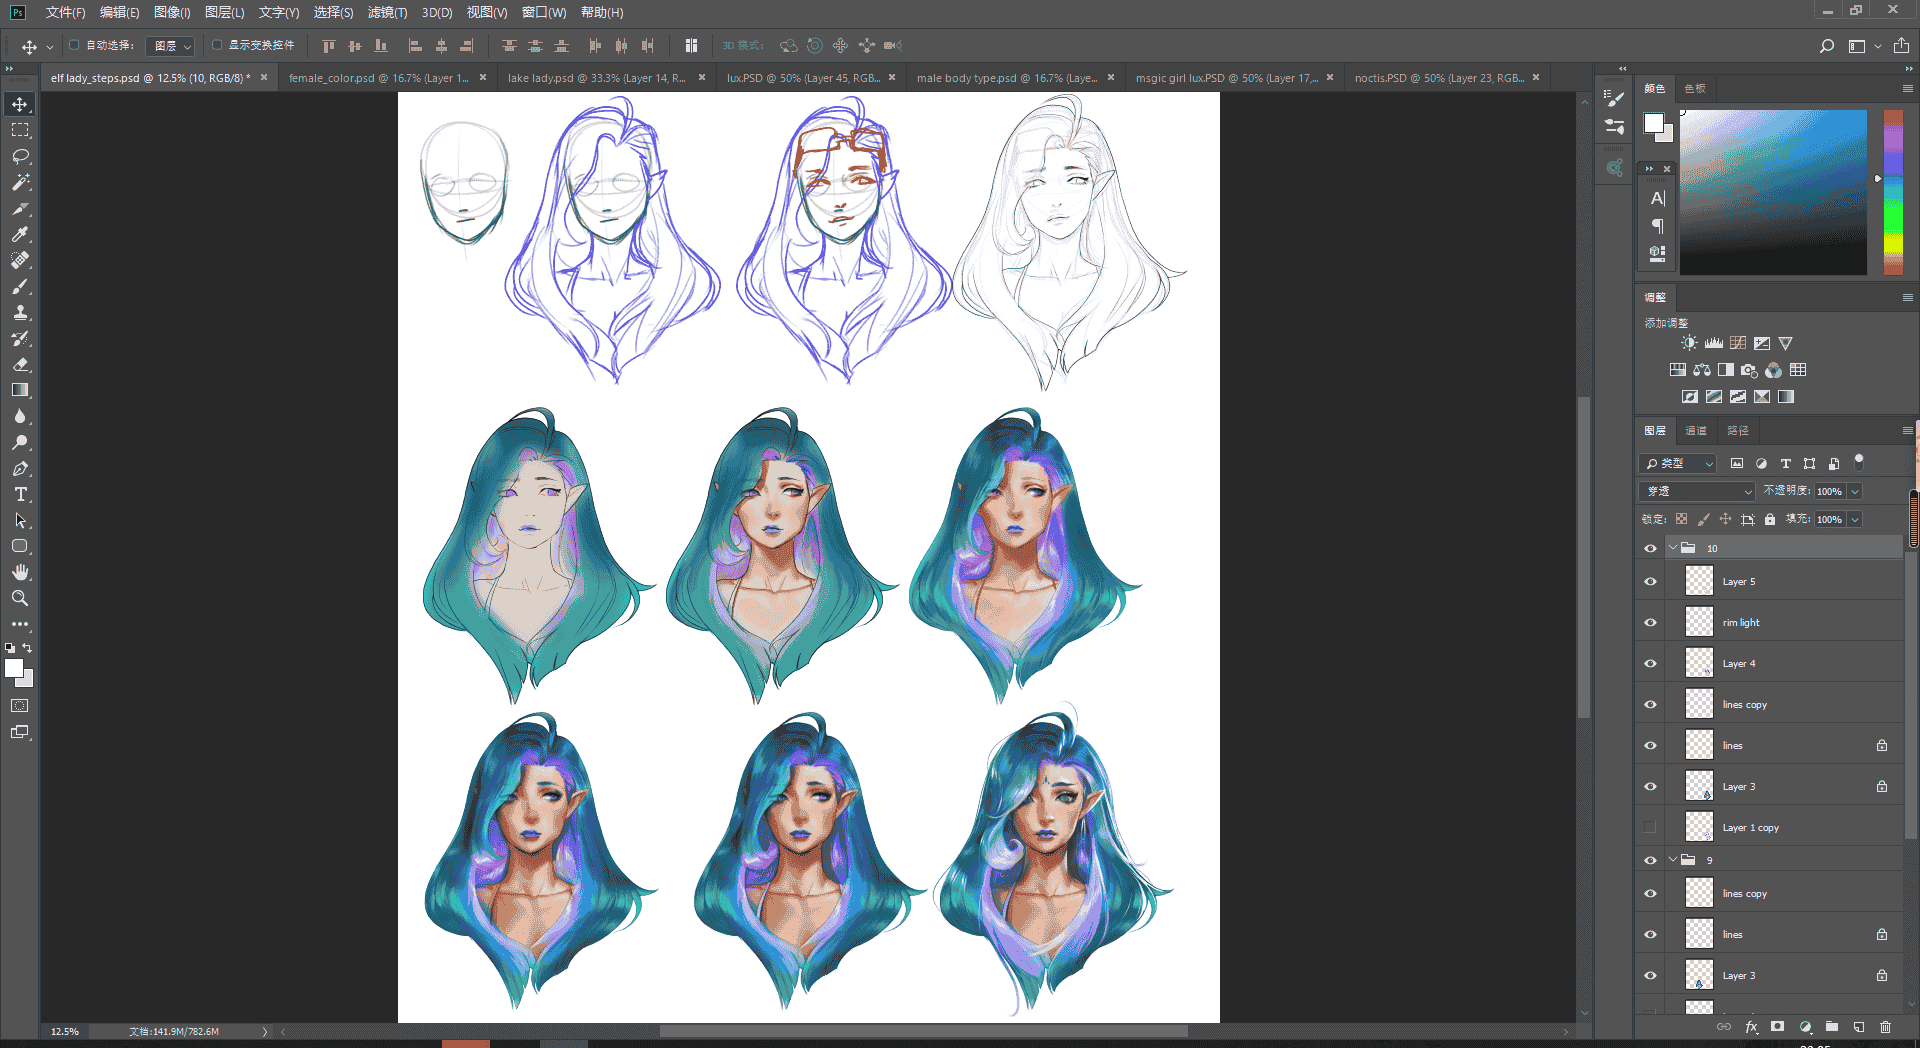Show the Layer 1 copy layer
Image resolution: width=1920 pixels, height=1048 pixels.
coord(1650,827)
